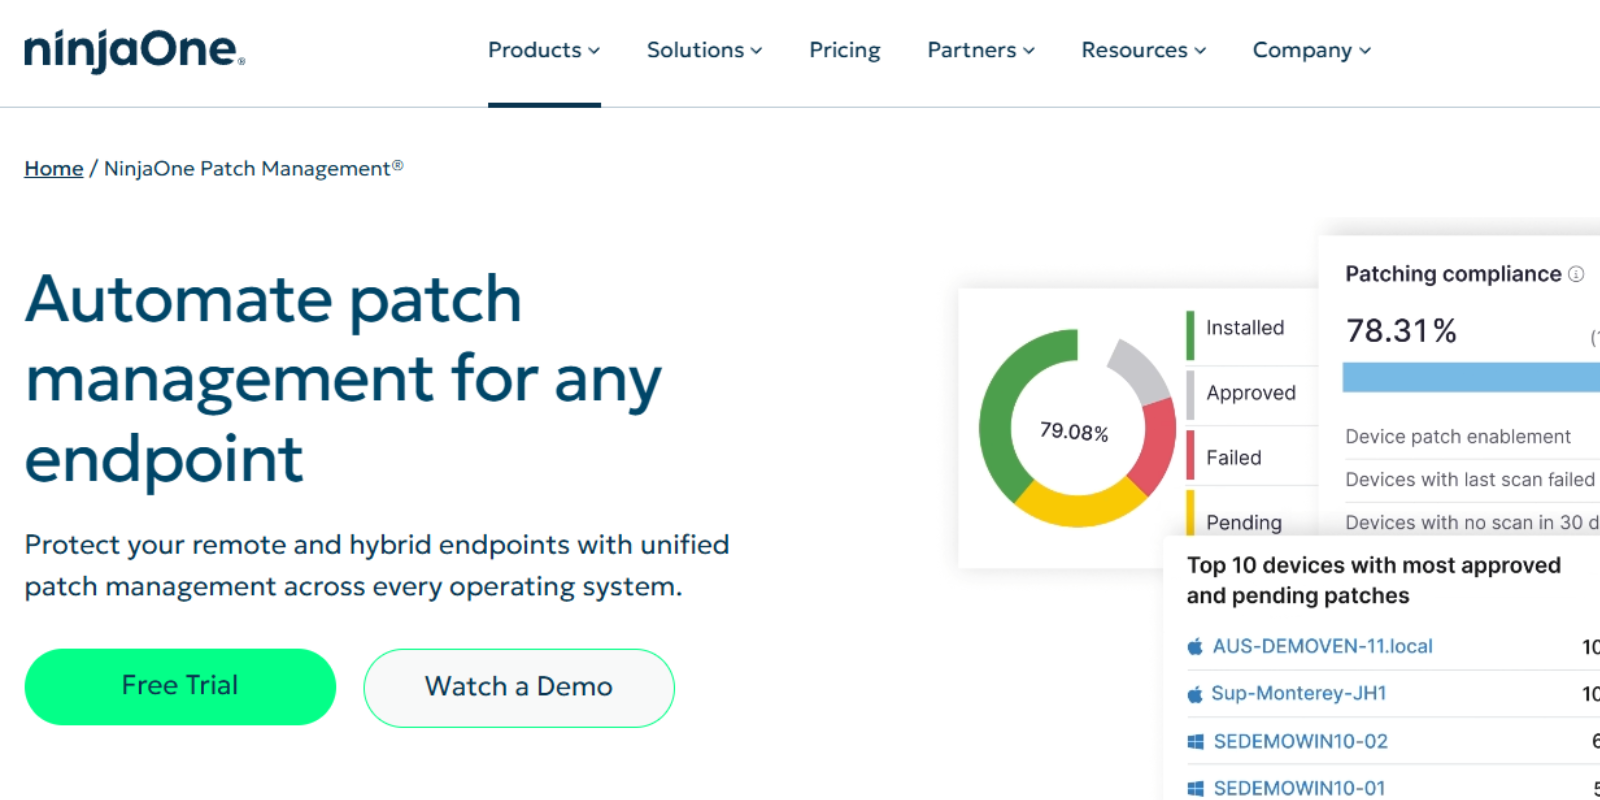
Task: Open the SEDEMOWIN10-01 device link
Action: pos(1300,788)
